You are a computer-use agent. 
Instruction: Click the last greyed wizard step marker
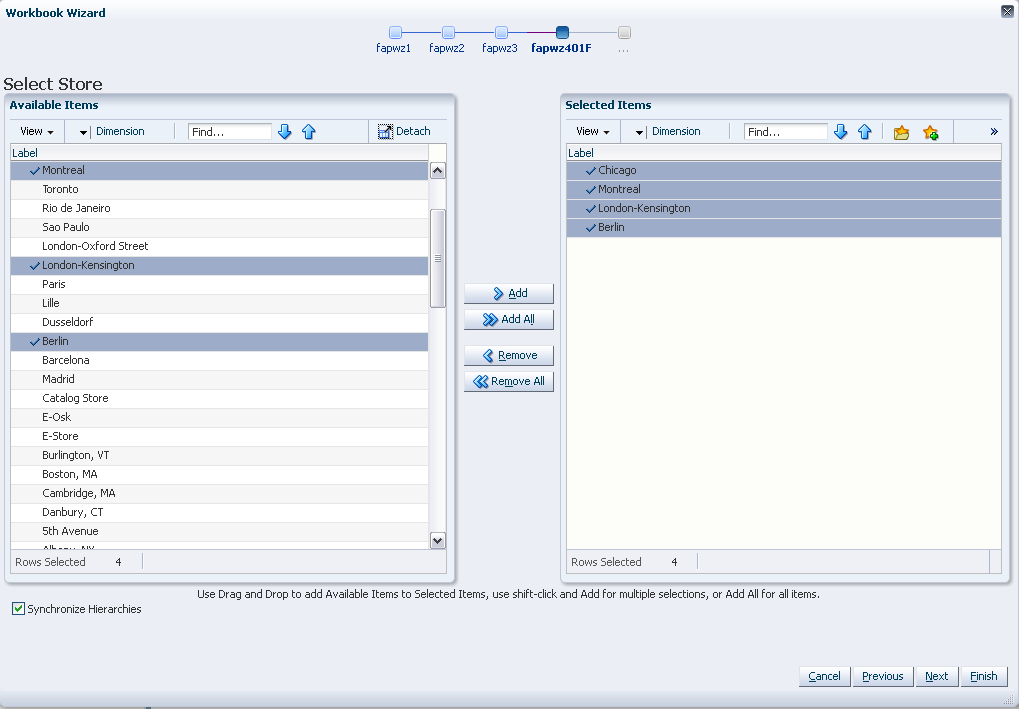click(x=624, y=32)
